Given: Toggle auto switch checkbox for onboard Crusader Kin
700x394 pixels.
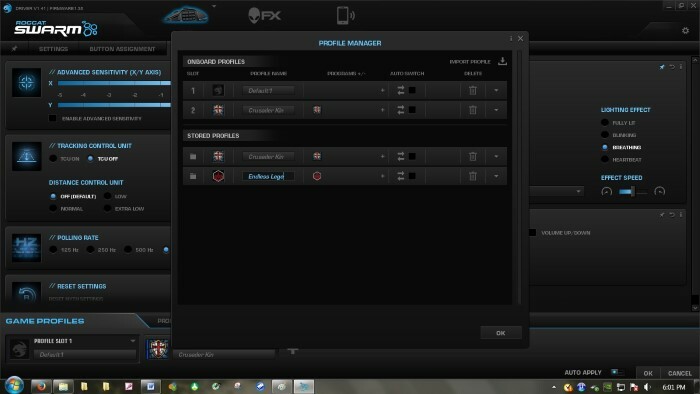Looking at the screenshot, I should coord(412,110).
